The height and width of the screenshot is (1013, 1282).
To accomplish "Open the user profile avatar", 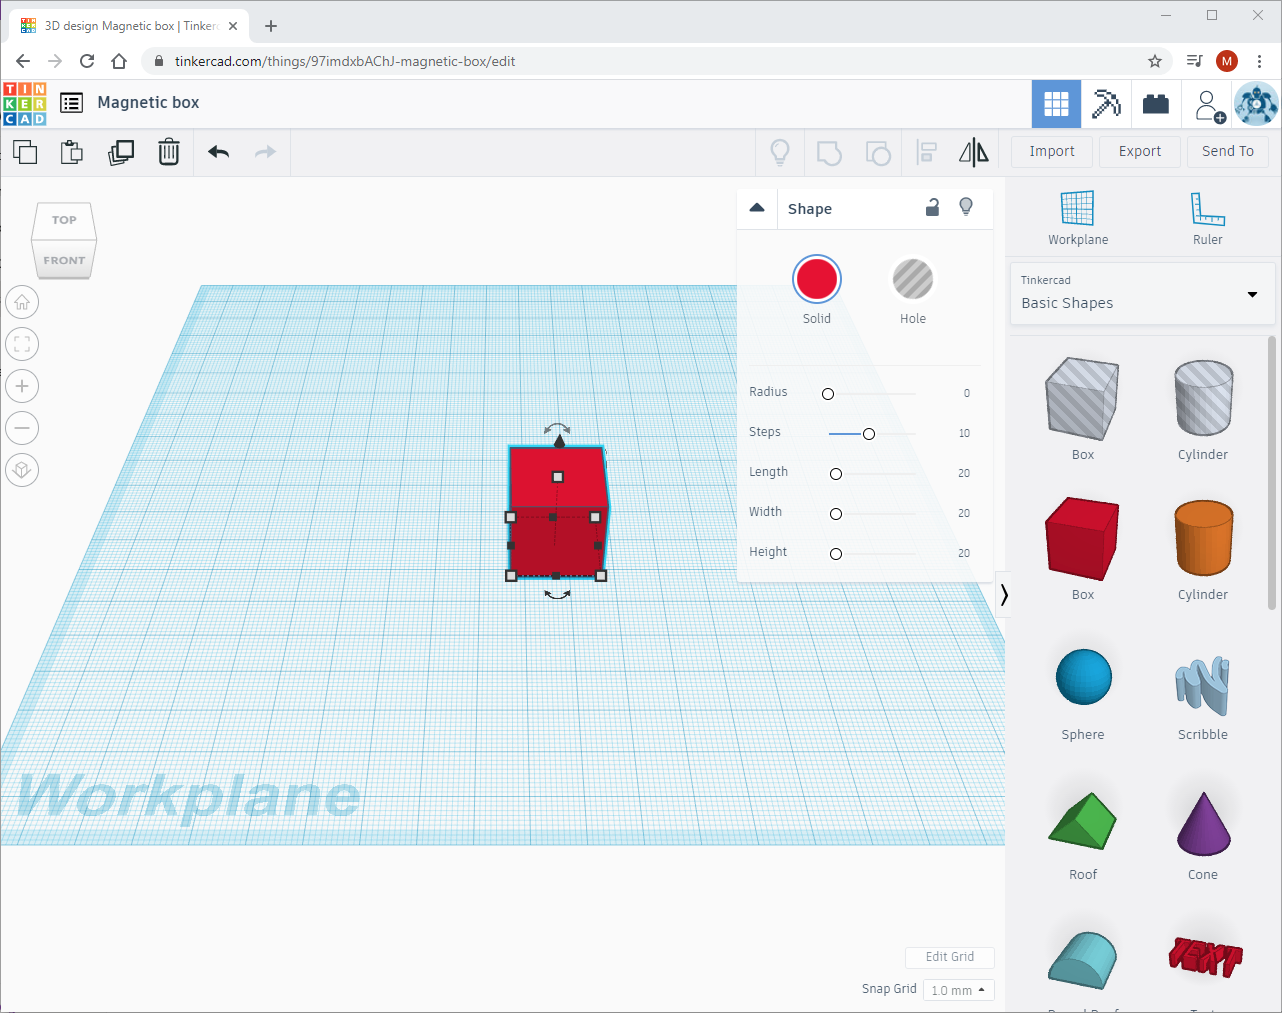I will click(1256, 104).
